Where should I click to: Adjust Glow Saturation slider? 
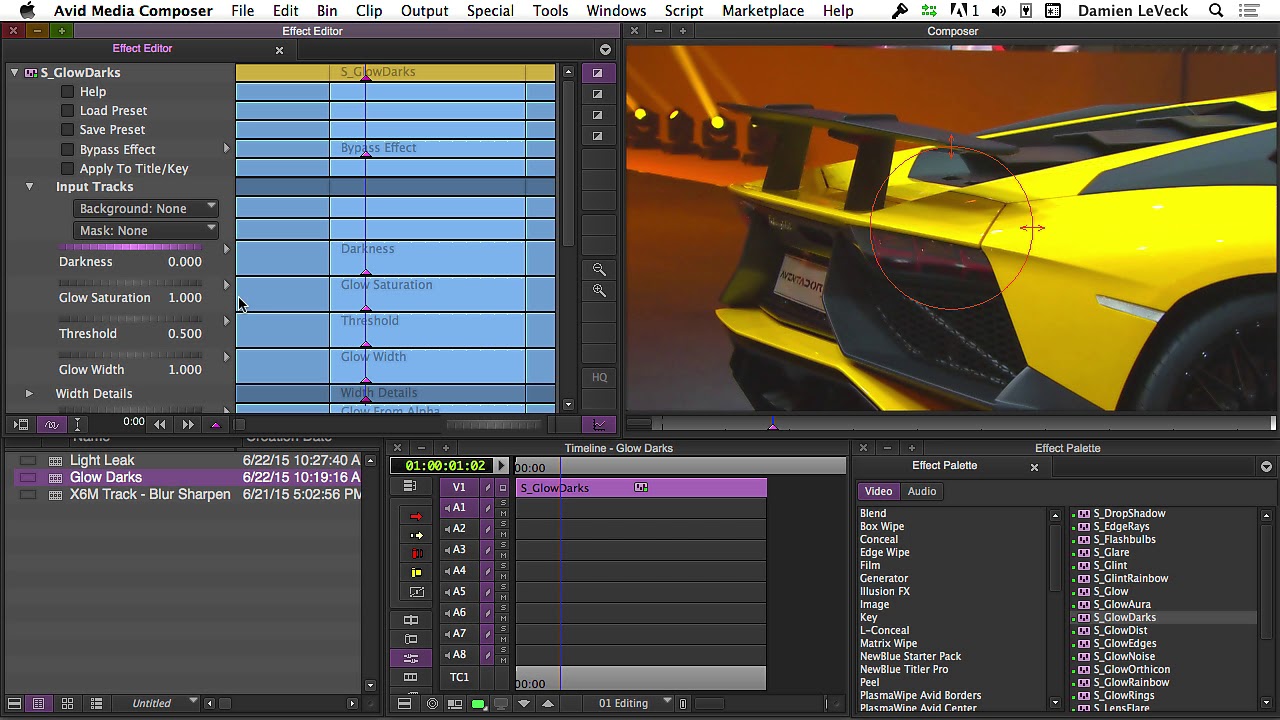tap(130, 284)
